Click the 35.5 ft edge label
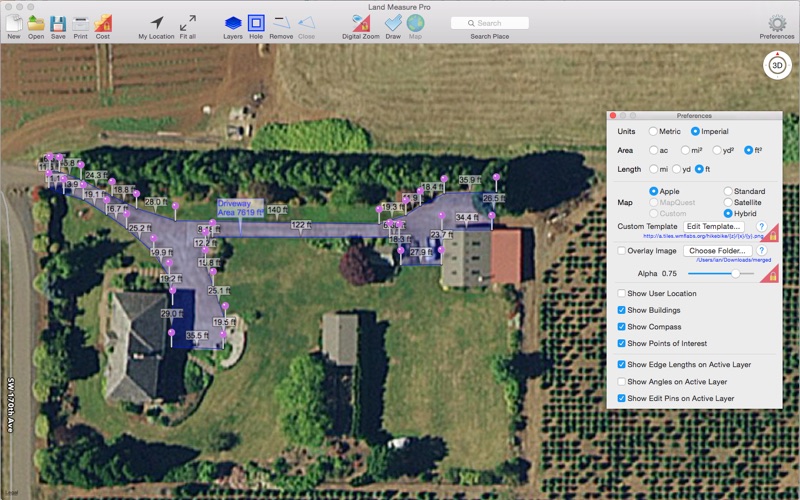 tap(197, 336)
